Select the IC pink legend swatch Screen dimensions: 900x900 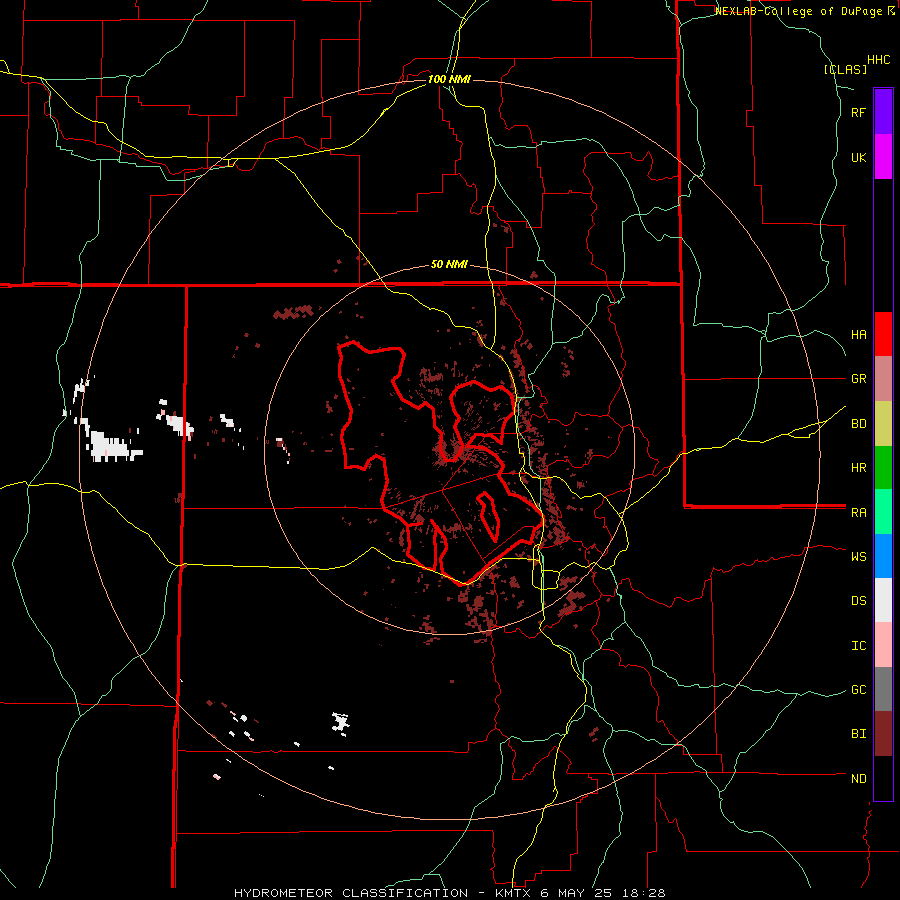coord(883,645)
